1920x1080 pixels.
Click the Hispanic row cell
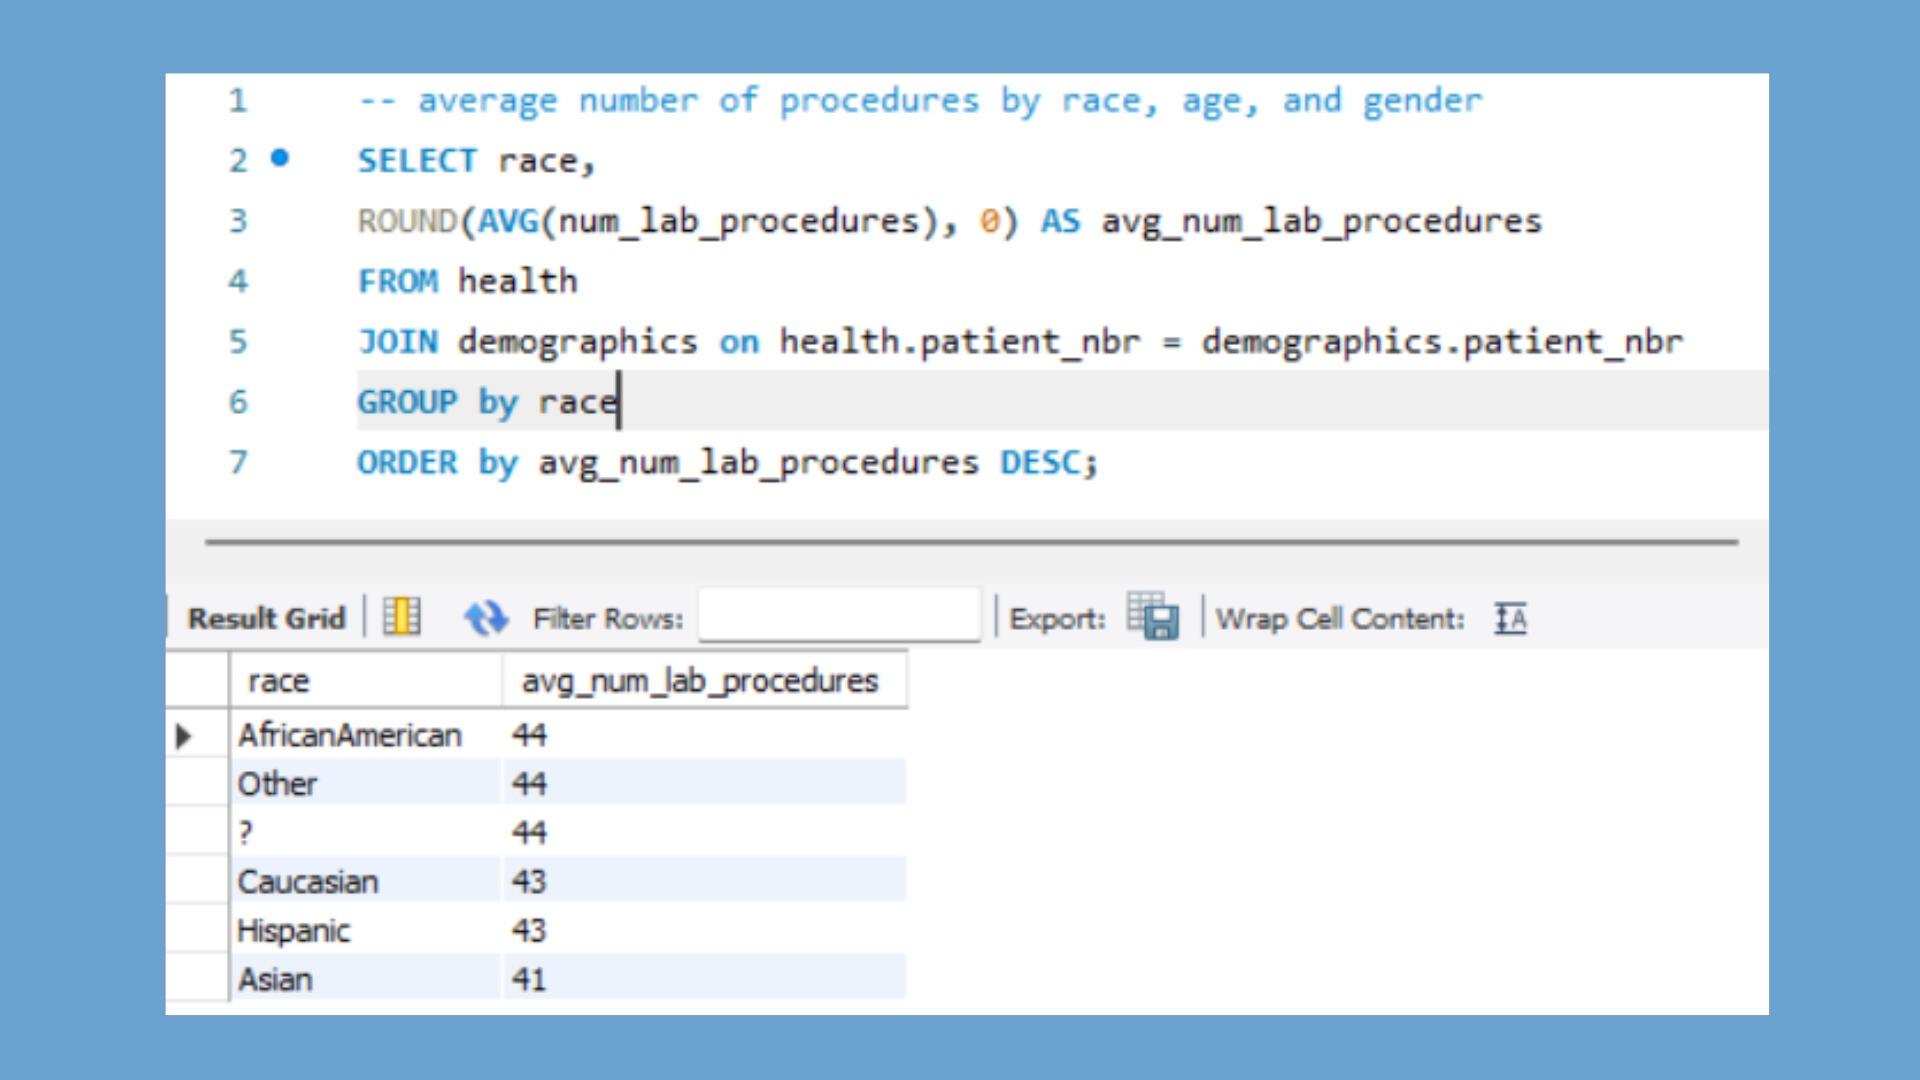click(294, 931)
